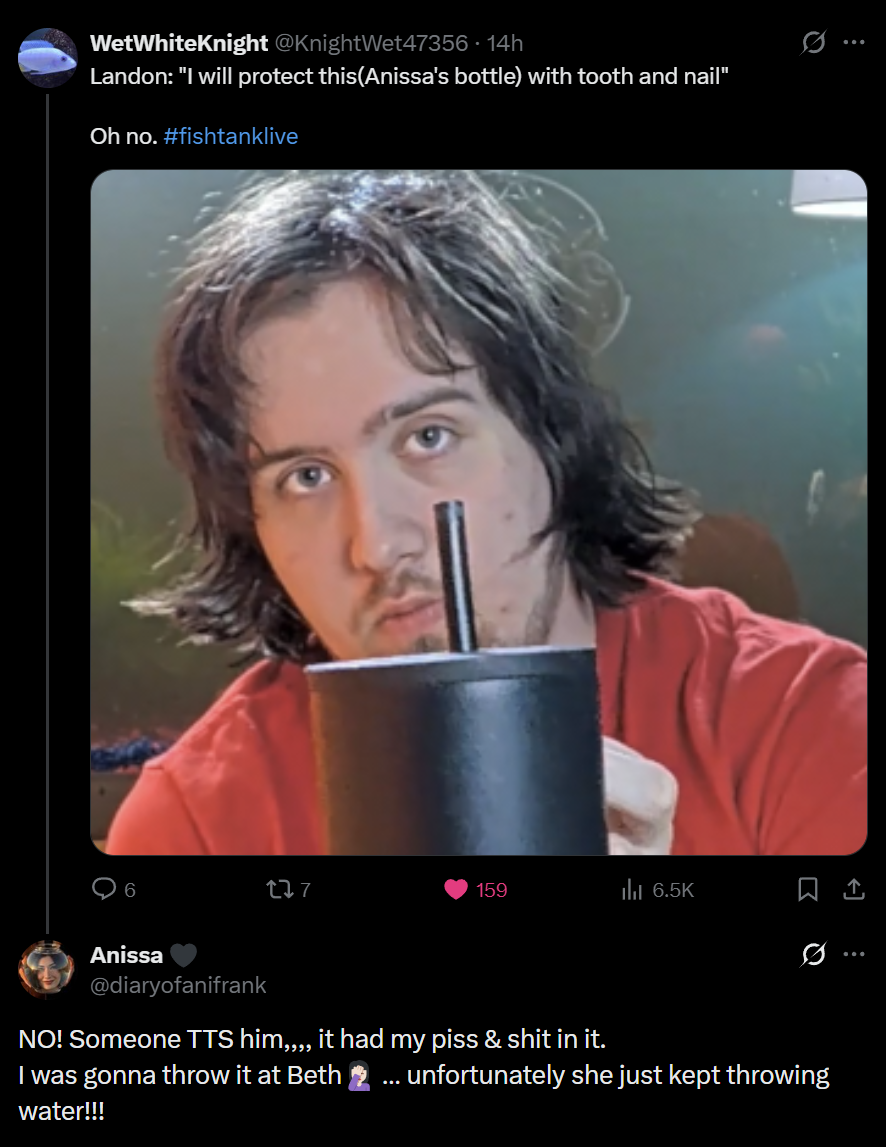The height and width of the screenshot is (1147, 886).
Task: Expand more options menu on Anissa's reply
Action: pos(854,954)
